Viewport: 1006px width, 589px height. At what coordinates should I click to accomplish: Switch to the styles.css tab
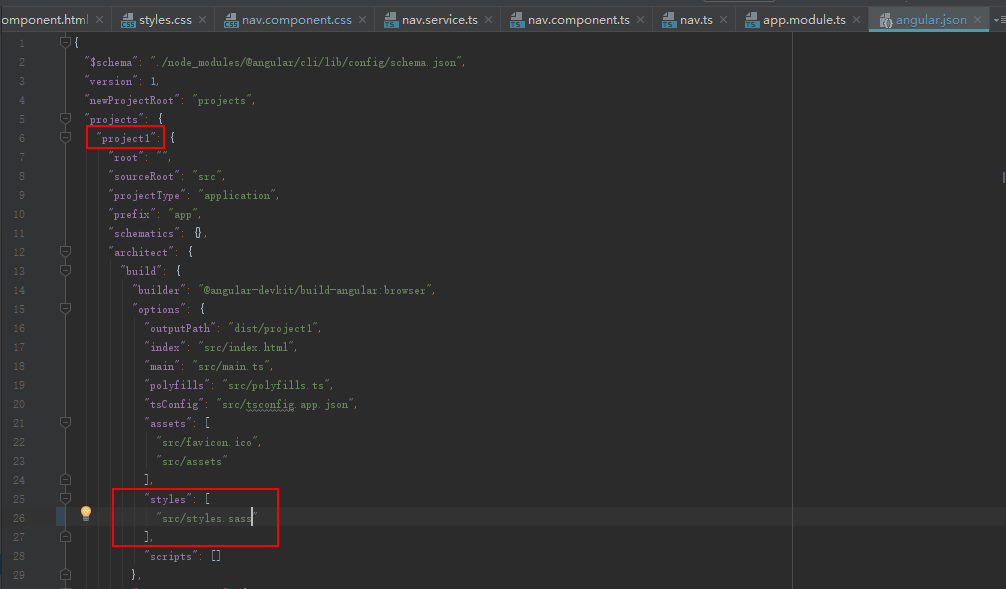click(x=166, y=20)
